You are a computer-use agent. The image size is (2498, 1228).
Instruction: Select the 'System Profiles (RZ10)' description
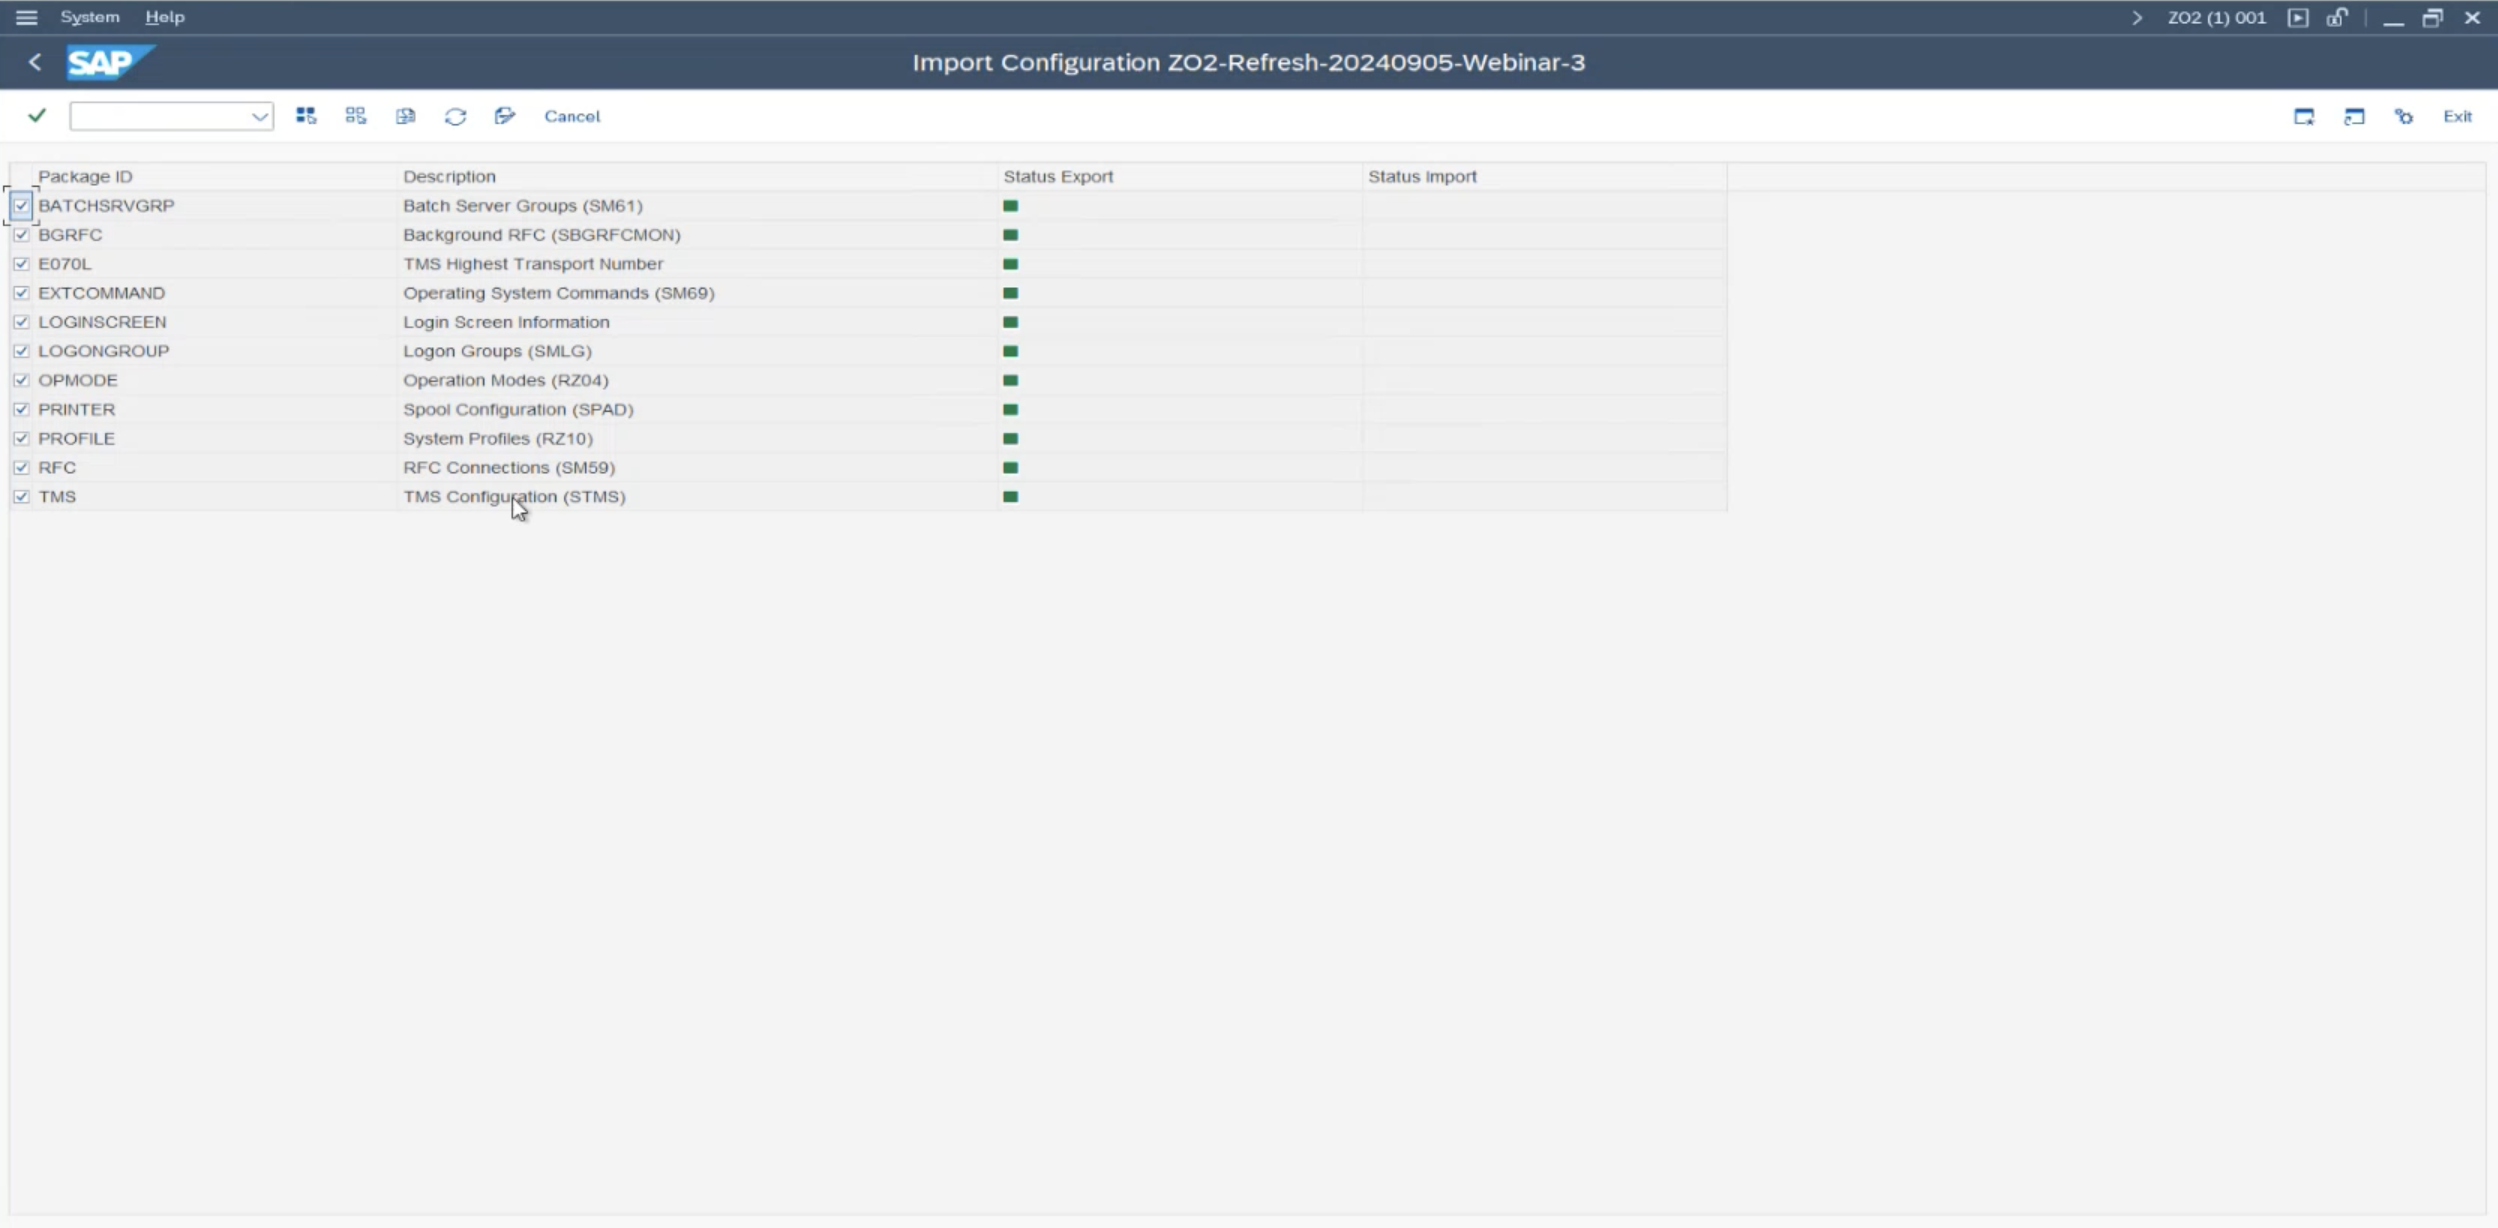point(498,437)
